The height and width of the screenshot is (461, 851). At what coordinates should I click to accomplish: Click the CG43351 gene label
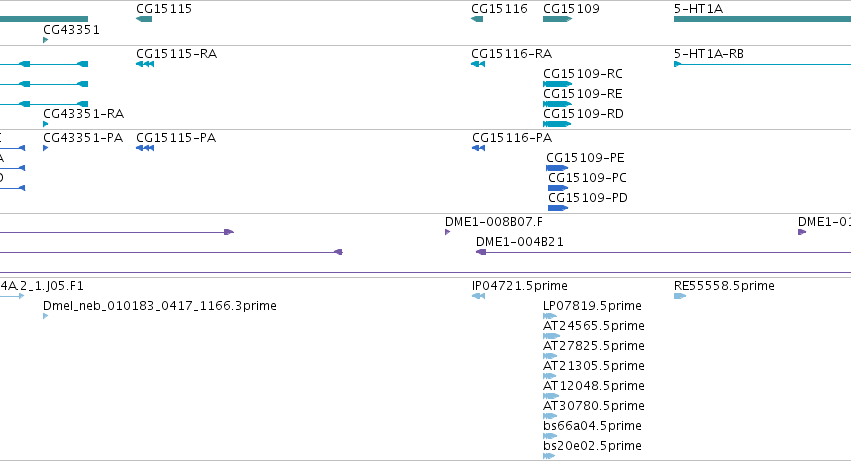(71, 29)
